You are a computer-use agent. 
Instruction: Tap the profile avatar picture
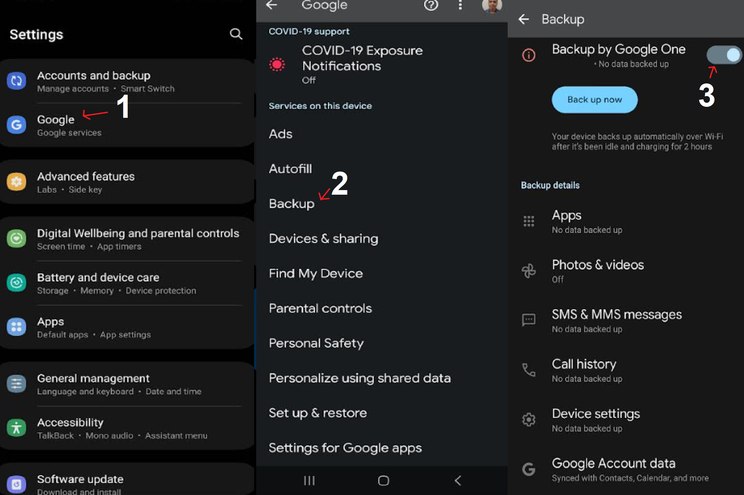[492, 6]
